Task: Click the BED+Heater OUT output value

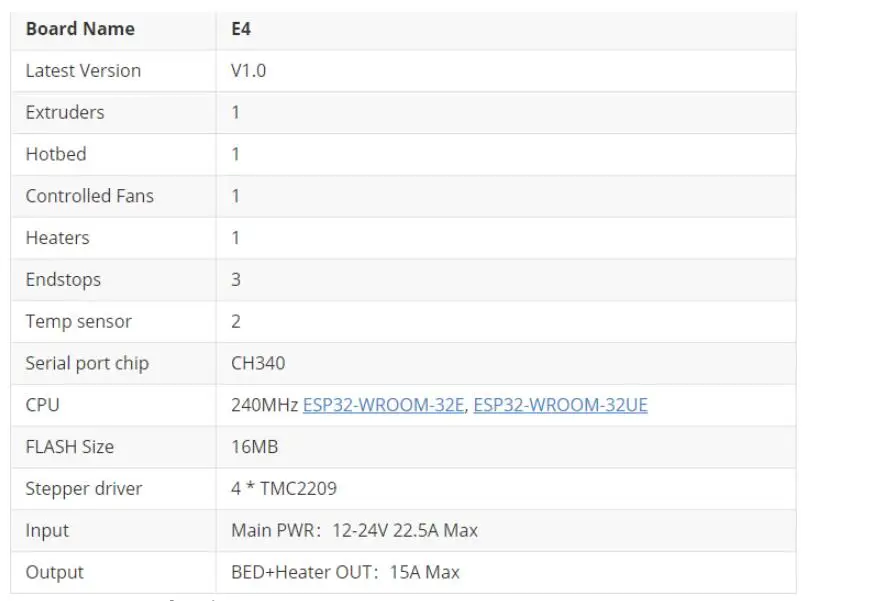Action: pyautogui.click(x=345, y=573)
